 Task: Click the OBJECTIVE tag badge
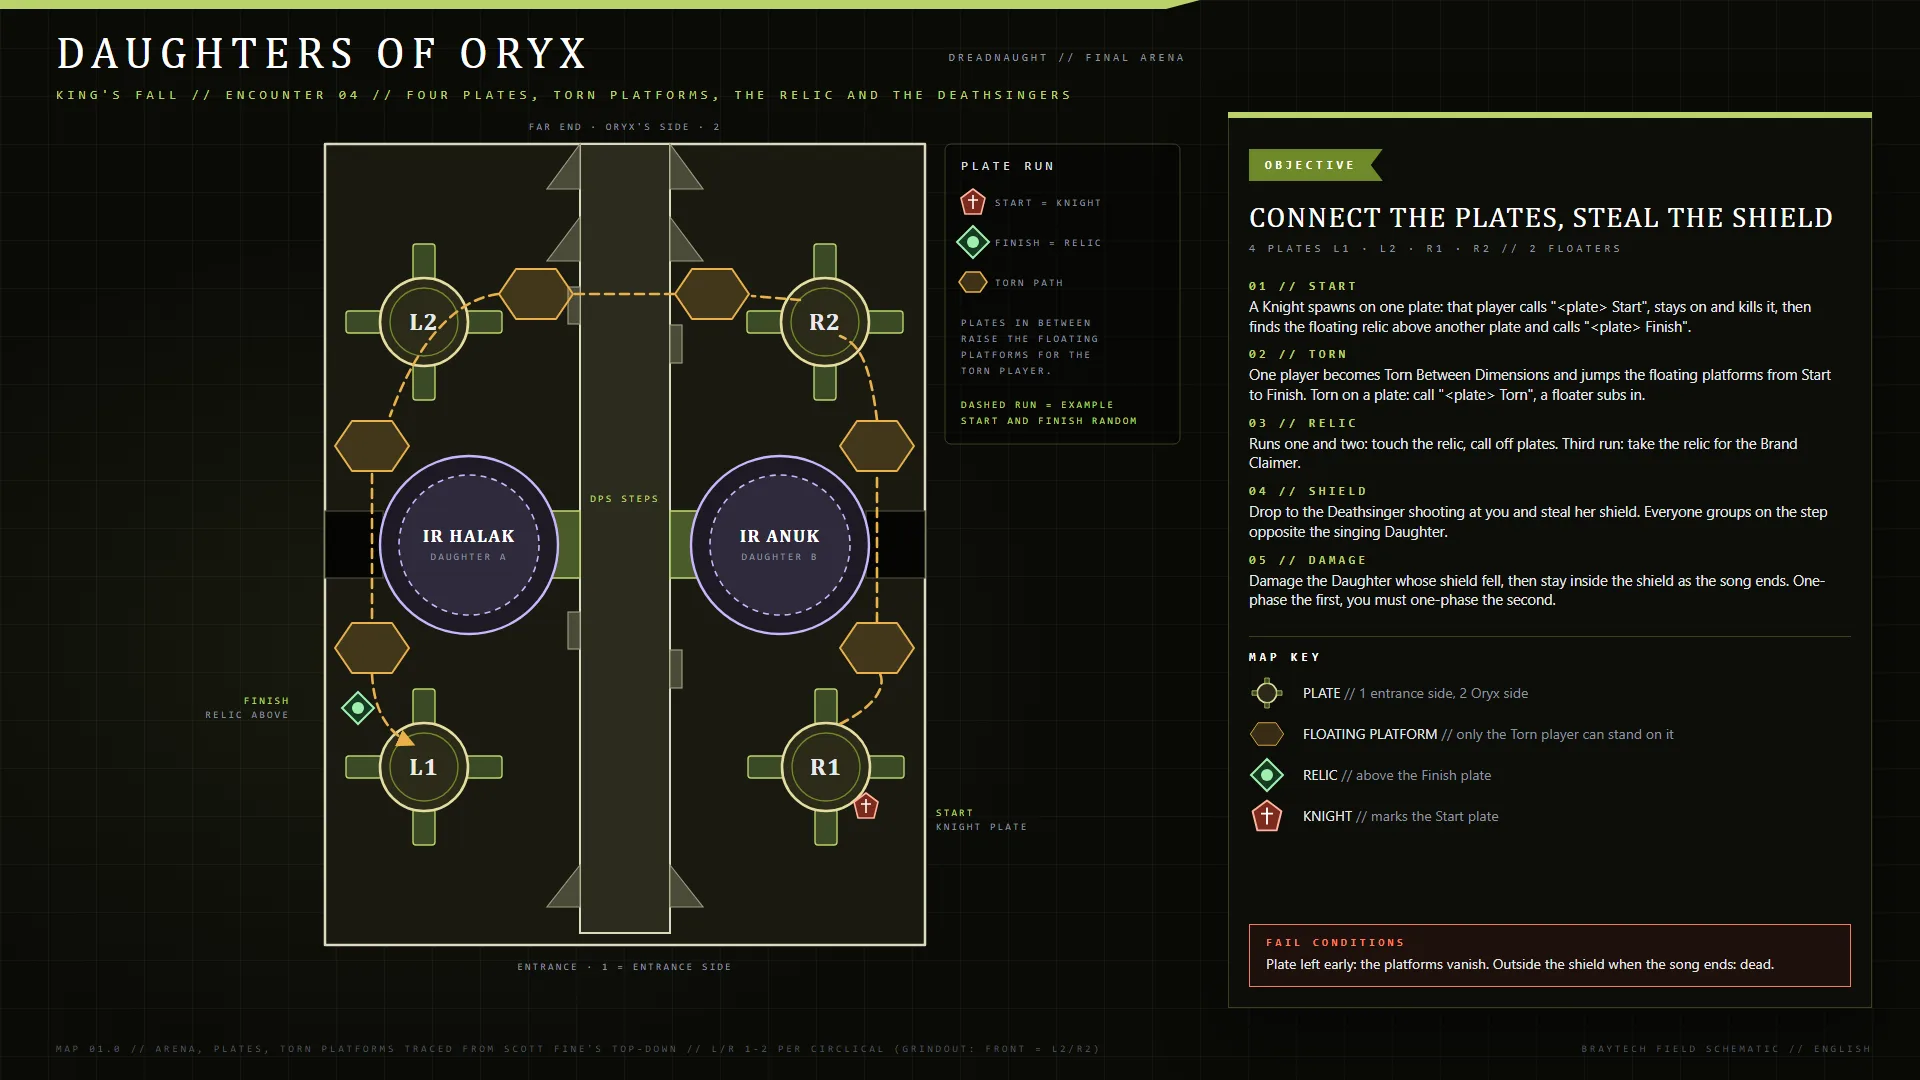coord(1315,165)
